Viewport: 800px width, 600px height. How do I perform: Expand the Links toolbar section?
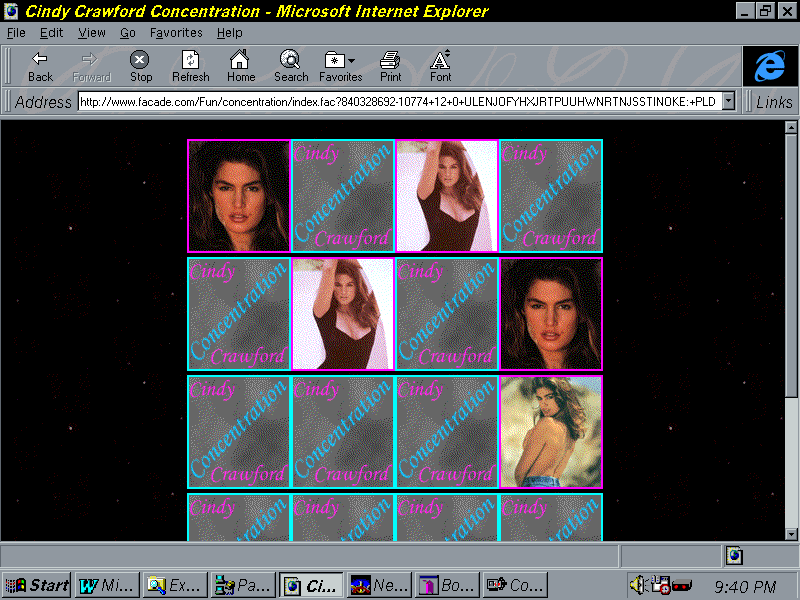(x=773, y=101)
